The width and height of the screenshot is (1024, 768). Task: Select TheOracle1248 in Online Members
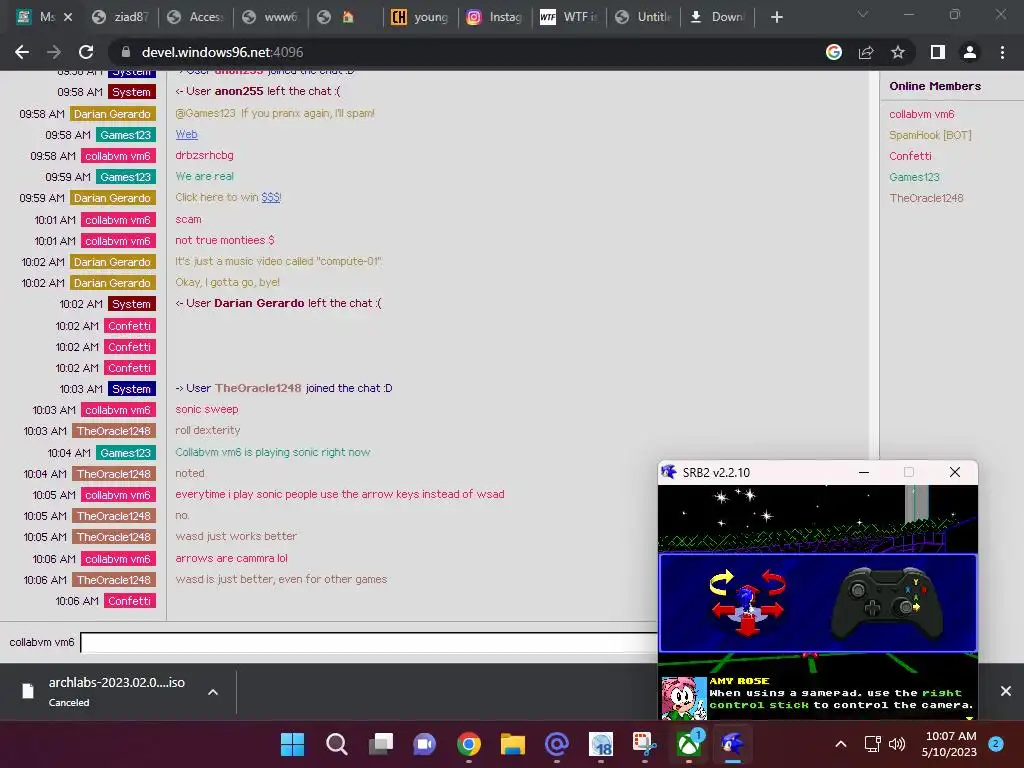point(926,198)
